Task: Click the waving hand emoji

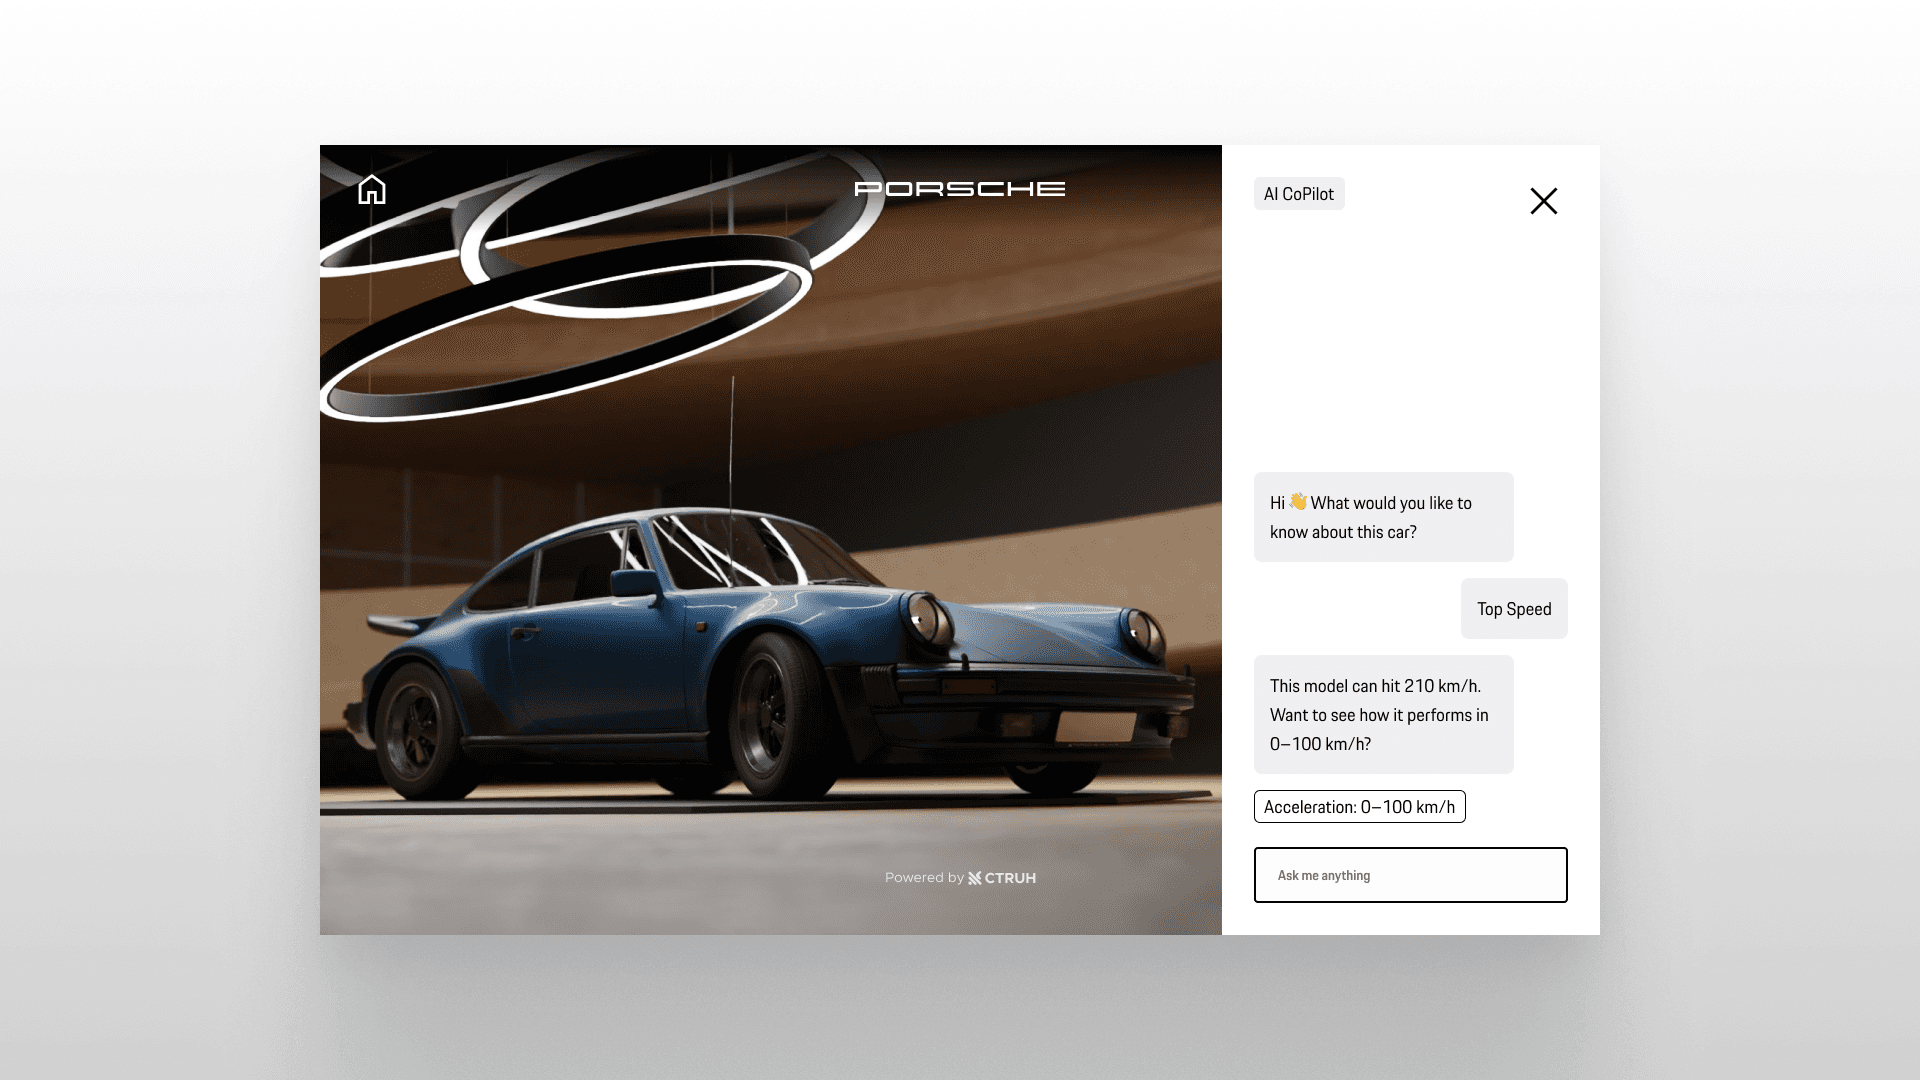Action: point(1298,502)
